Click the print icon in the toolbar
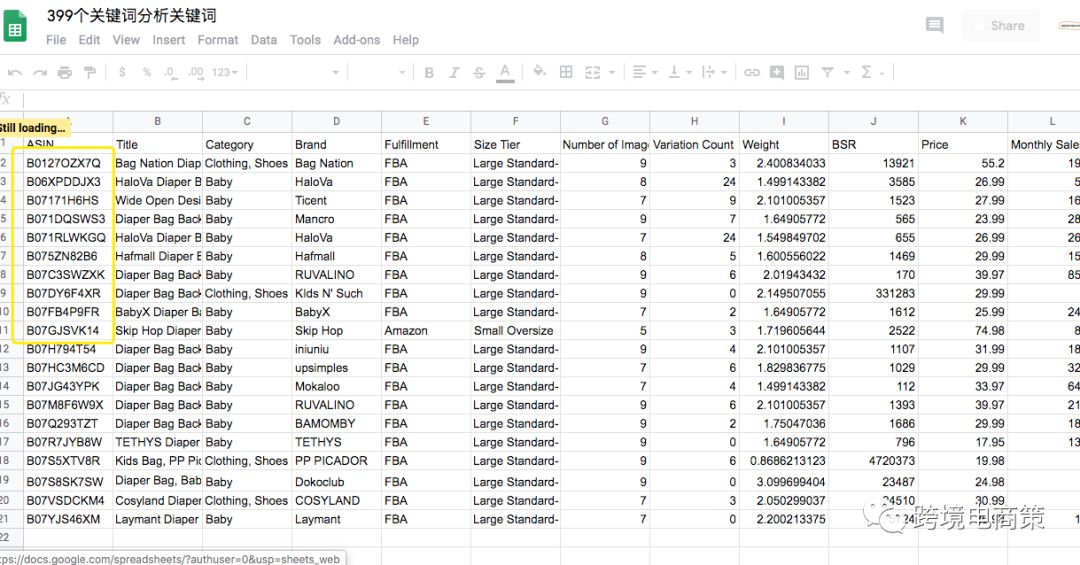Image resolution: width=1080 pixels, height=565 pixels. [x=65, y=72]
